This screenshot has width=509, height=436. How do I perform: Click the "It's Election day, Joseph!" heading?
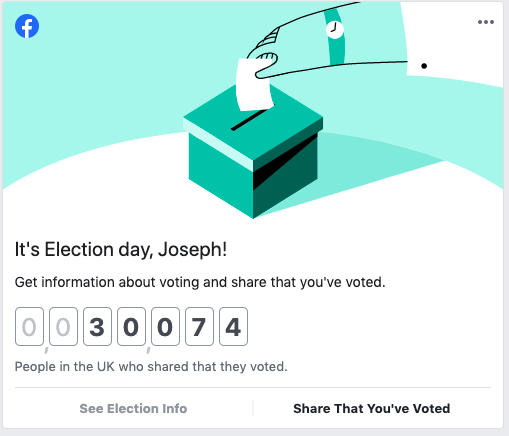pos(121,249)
